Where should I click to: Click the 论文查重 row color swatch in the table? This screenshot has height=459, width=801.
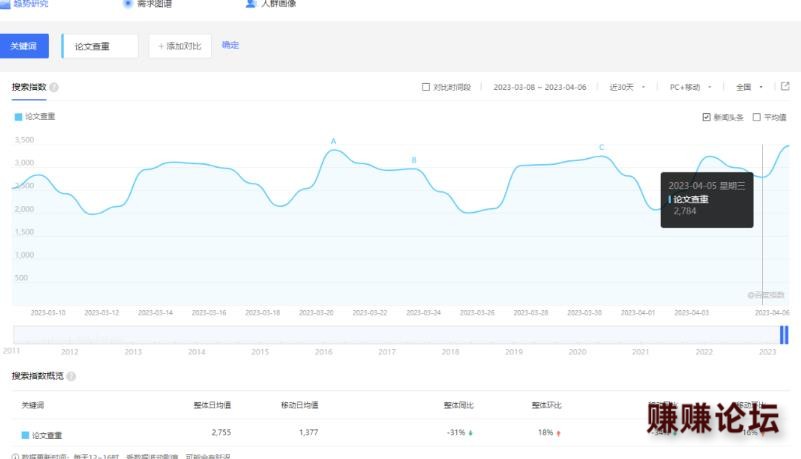point(25,436)
